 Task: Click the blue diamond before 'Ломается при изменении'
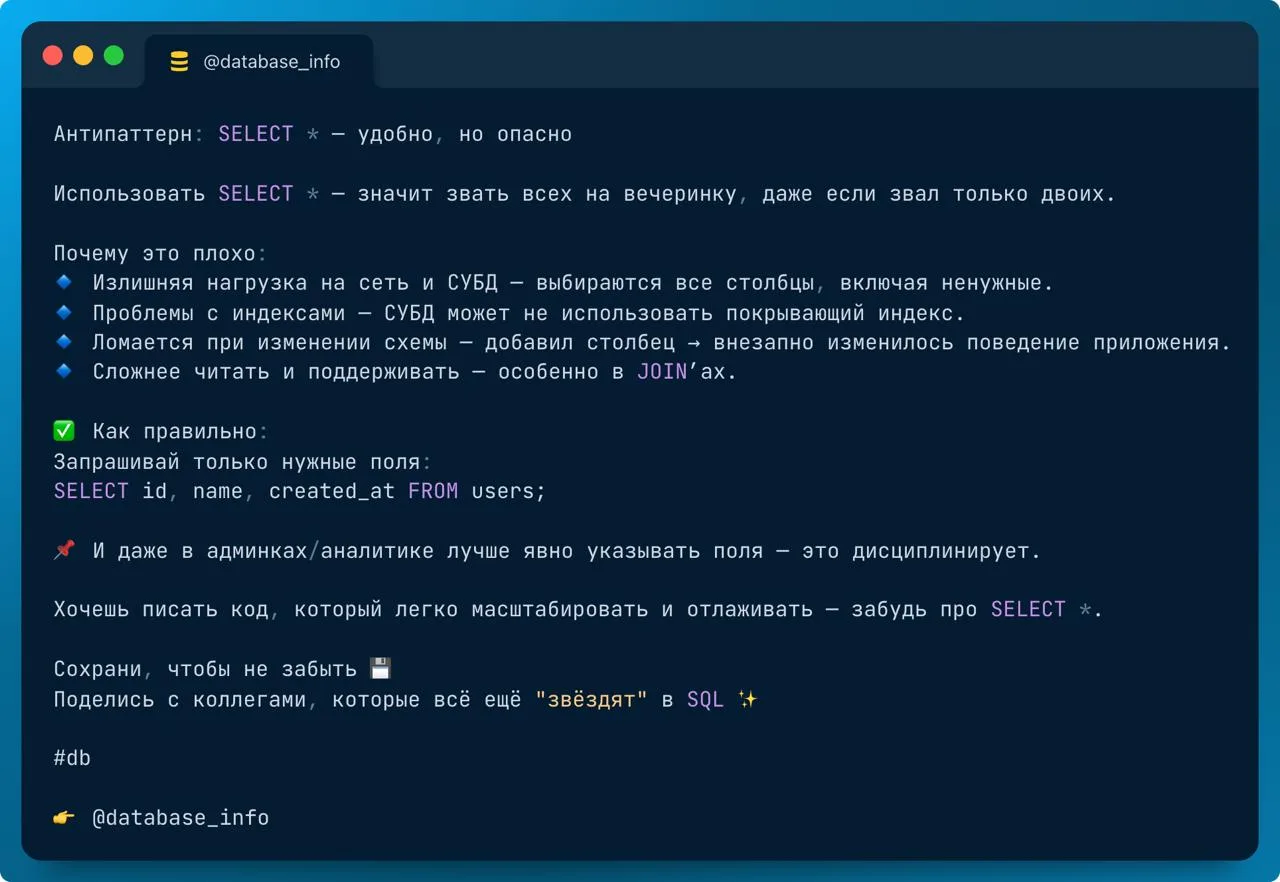64,342
